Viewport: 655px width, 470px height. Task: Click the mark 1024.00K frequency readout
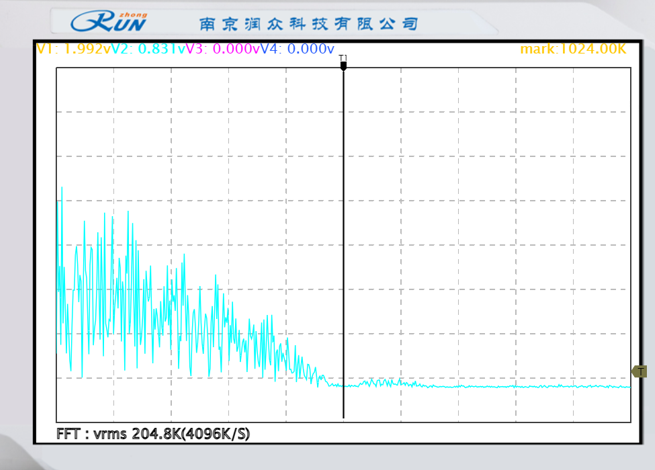pyautogui.click(x=573, y=48)
